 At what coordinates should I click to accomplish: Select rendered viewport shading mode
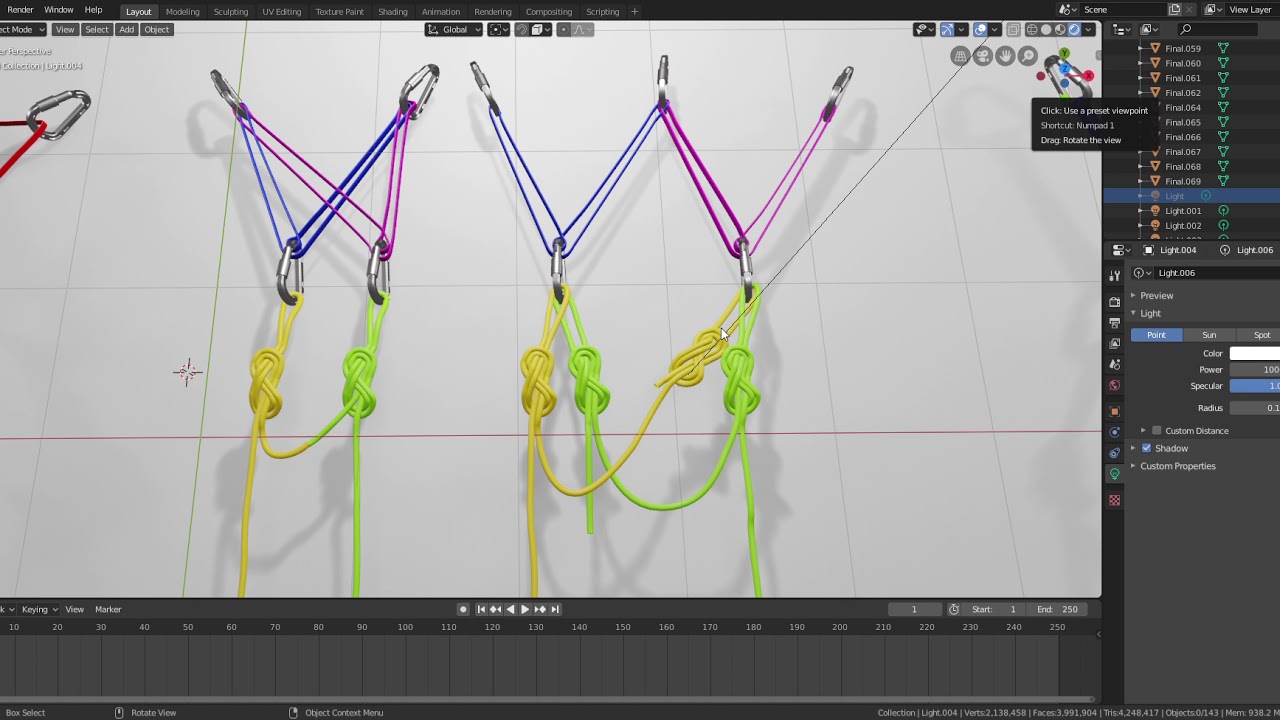coord(1075,29)
